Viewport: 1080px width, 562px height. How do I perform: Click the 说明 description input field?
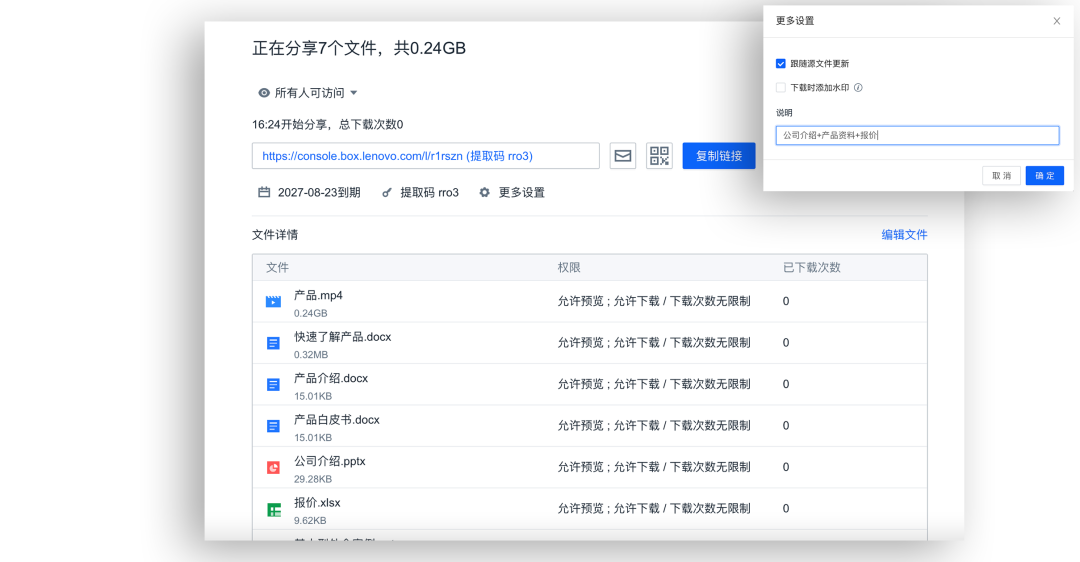point(917,136)
